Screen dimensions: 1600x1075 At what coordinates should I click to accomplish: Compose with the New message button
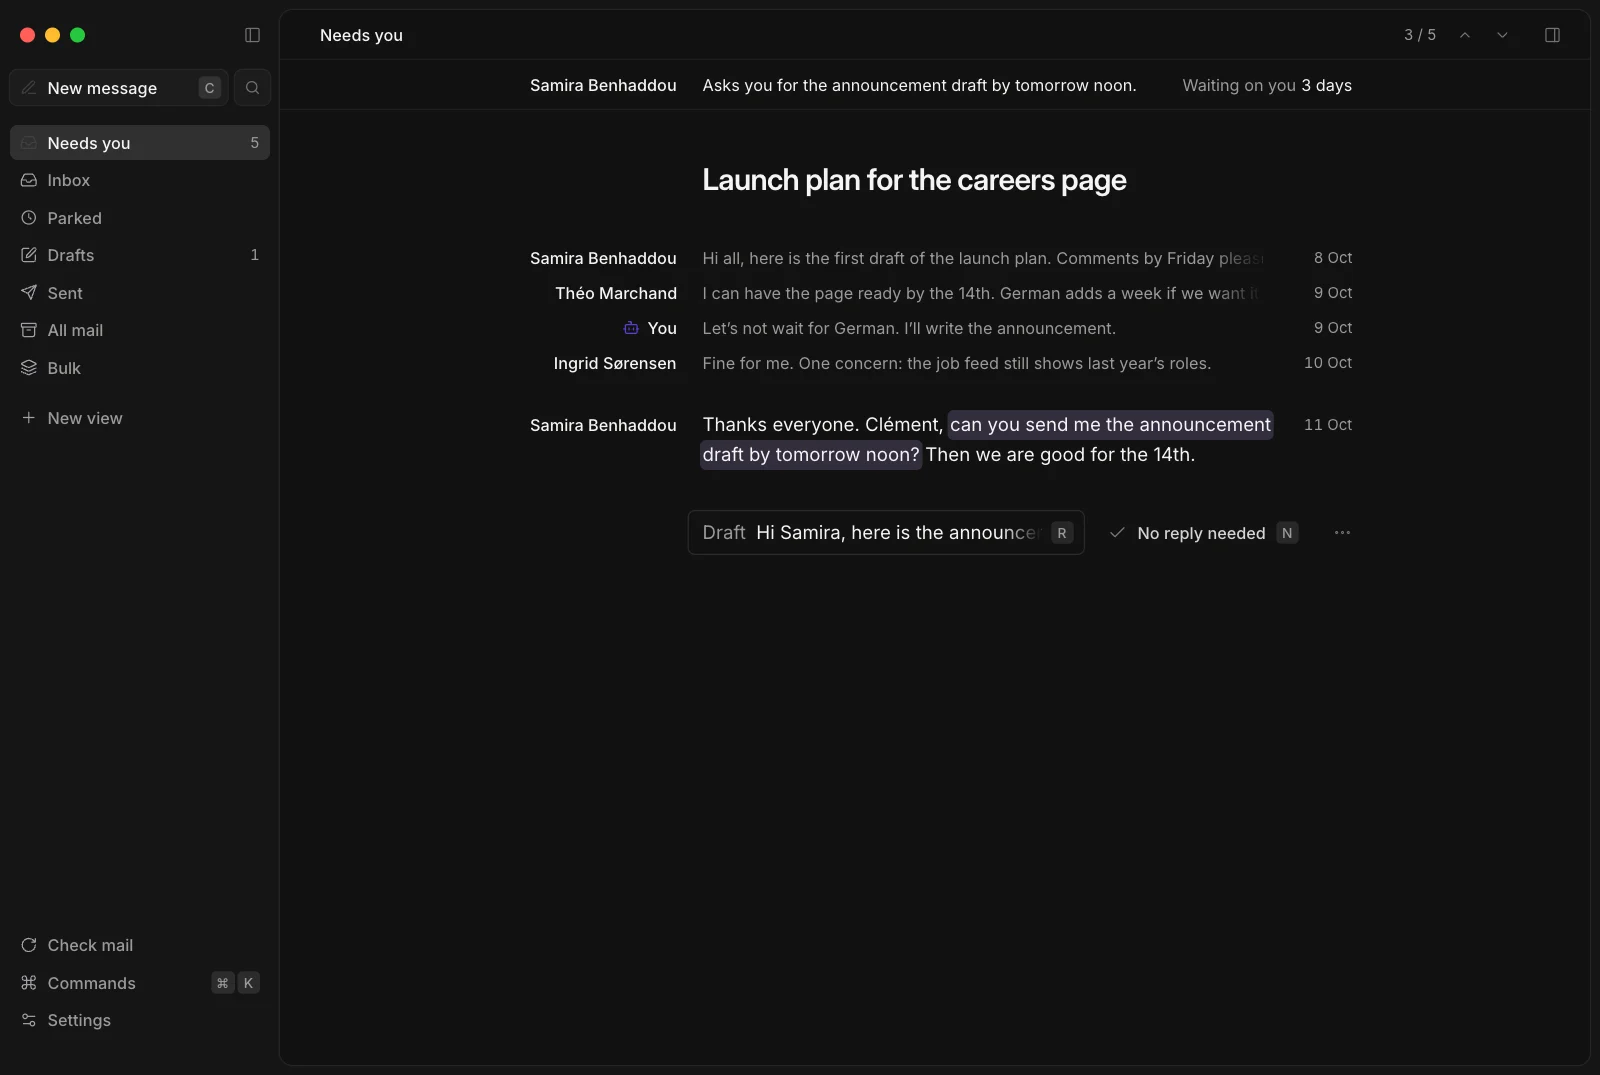click(119, 88)
